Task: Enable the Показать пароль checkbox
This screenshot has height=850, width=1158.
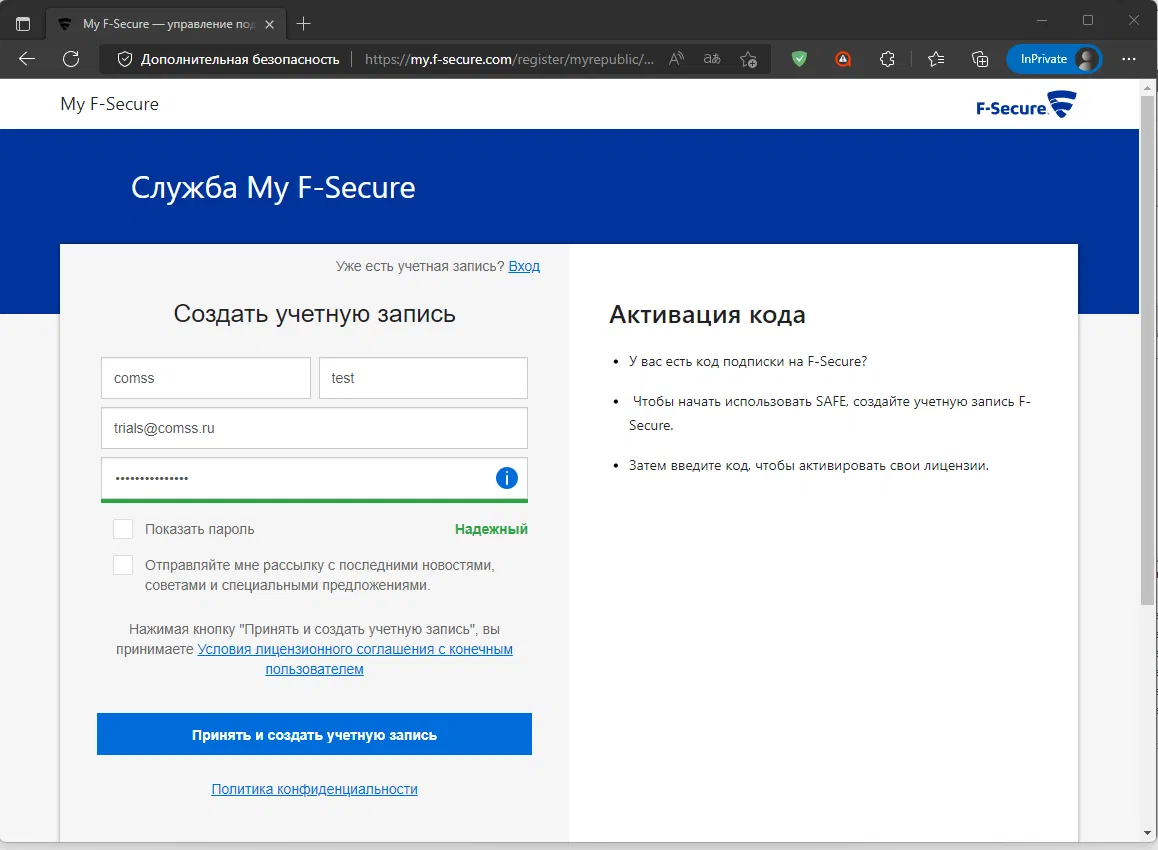Action: click(122, 528)
